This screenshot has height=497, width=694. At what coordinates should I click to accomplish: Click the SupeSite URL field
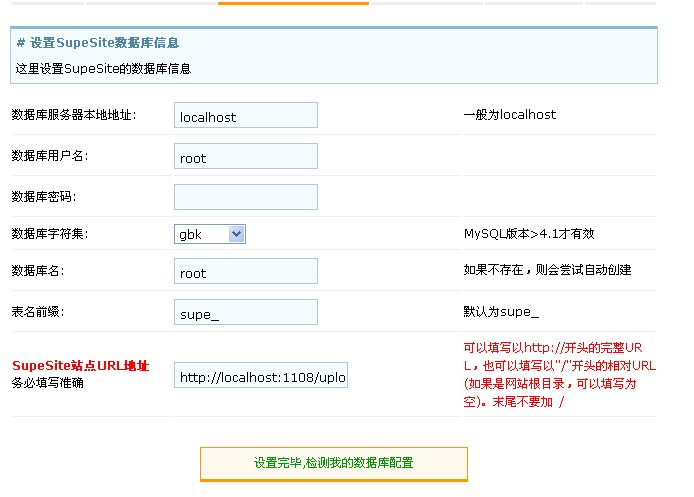pos(261,375)
